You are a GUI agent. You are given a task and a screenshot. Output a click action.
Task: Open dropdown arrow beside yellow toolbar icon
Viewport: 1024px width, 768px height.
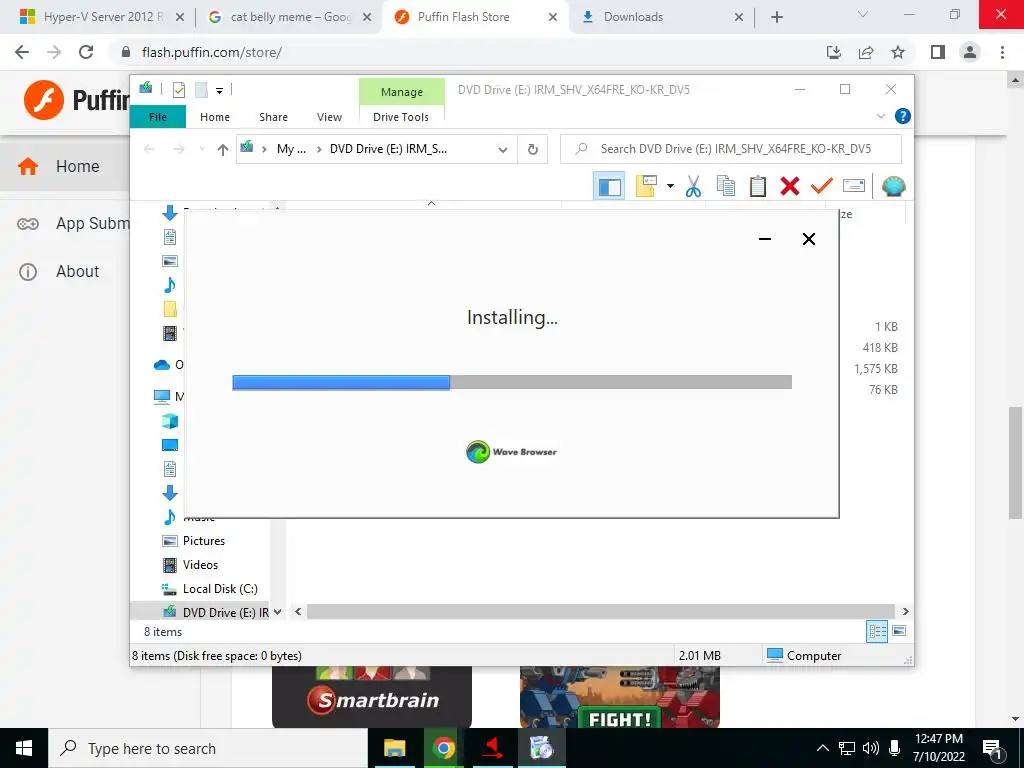click(670, 187)
